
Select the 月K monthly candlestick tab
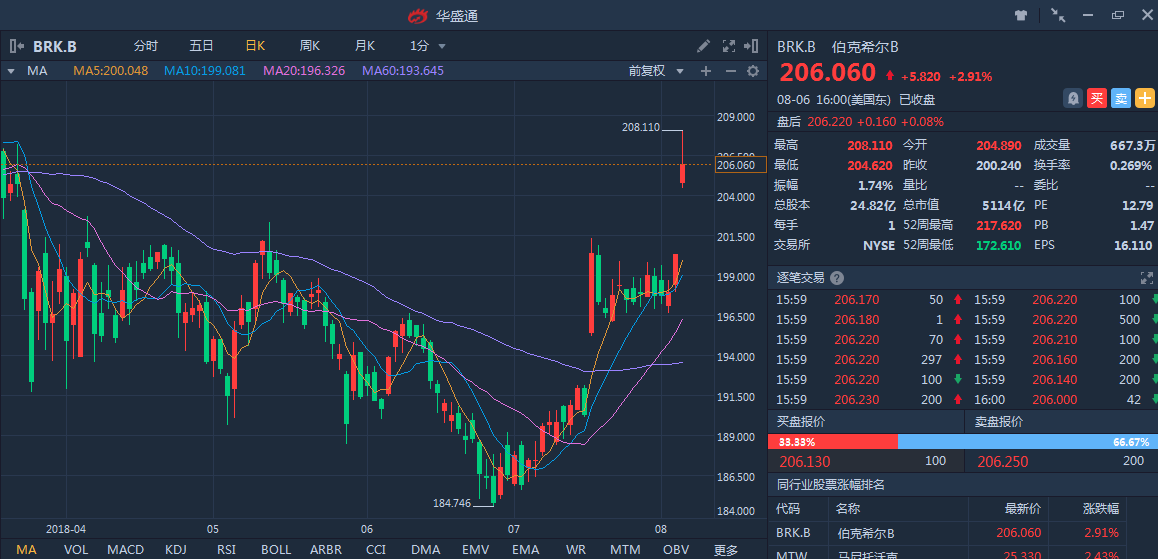[365, 46]
